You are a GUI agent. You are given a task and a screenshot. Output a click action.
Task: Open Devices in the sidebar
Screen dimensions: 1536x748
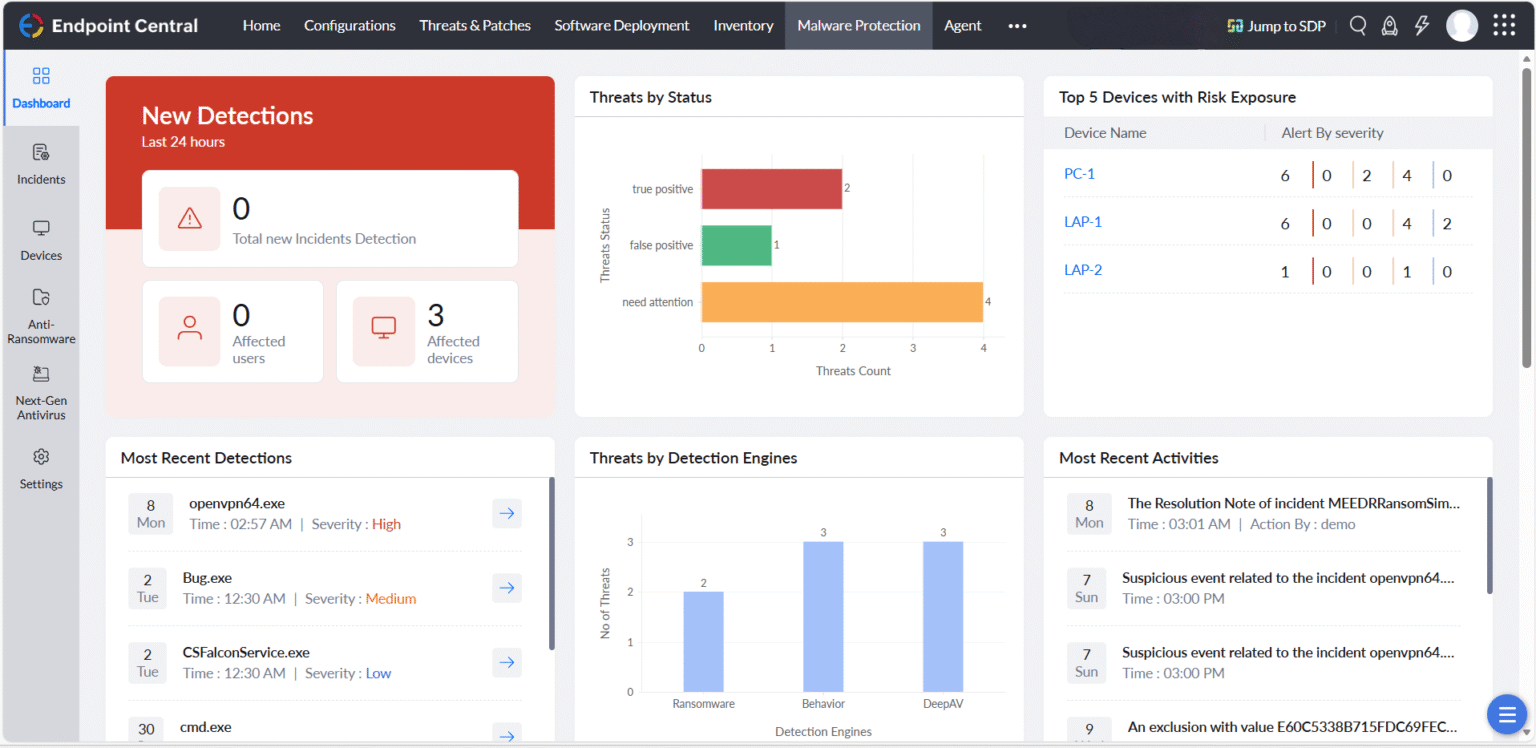tap(41, 241)
